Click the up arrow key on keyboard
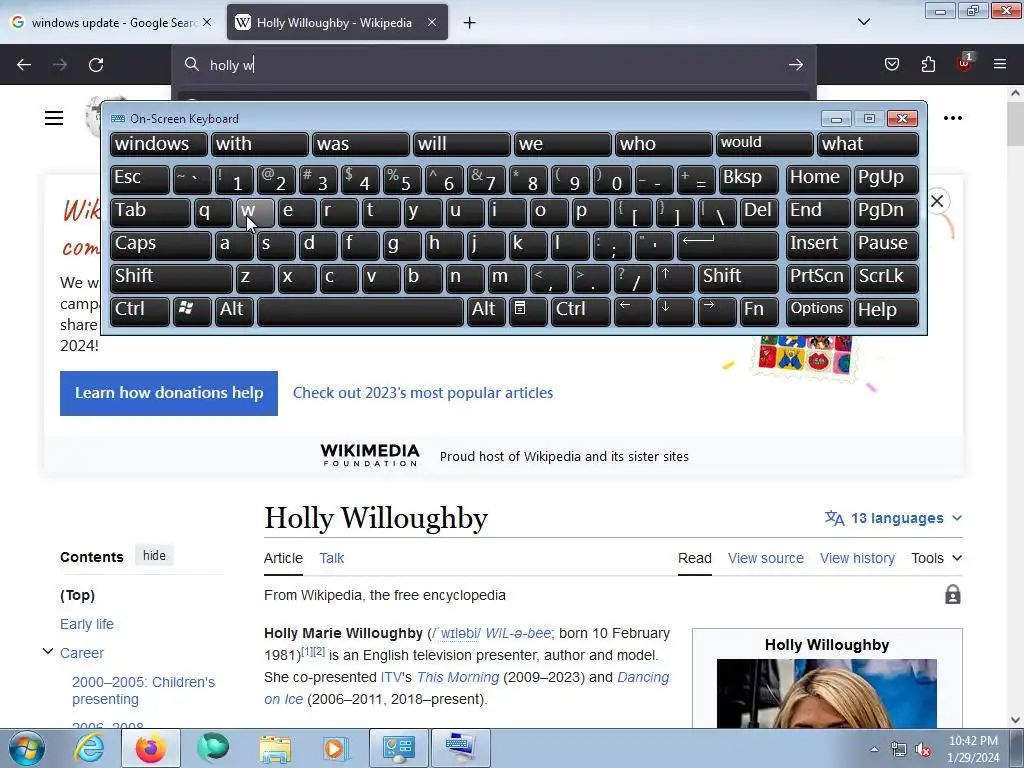 pyautogui.click(x=675, y=278)
